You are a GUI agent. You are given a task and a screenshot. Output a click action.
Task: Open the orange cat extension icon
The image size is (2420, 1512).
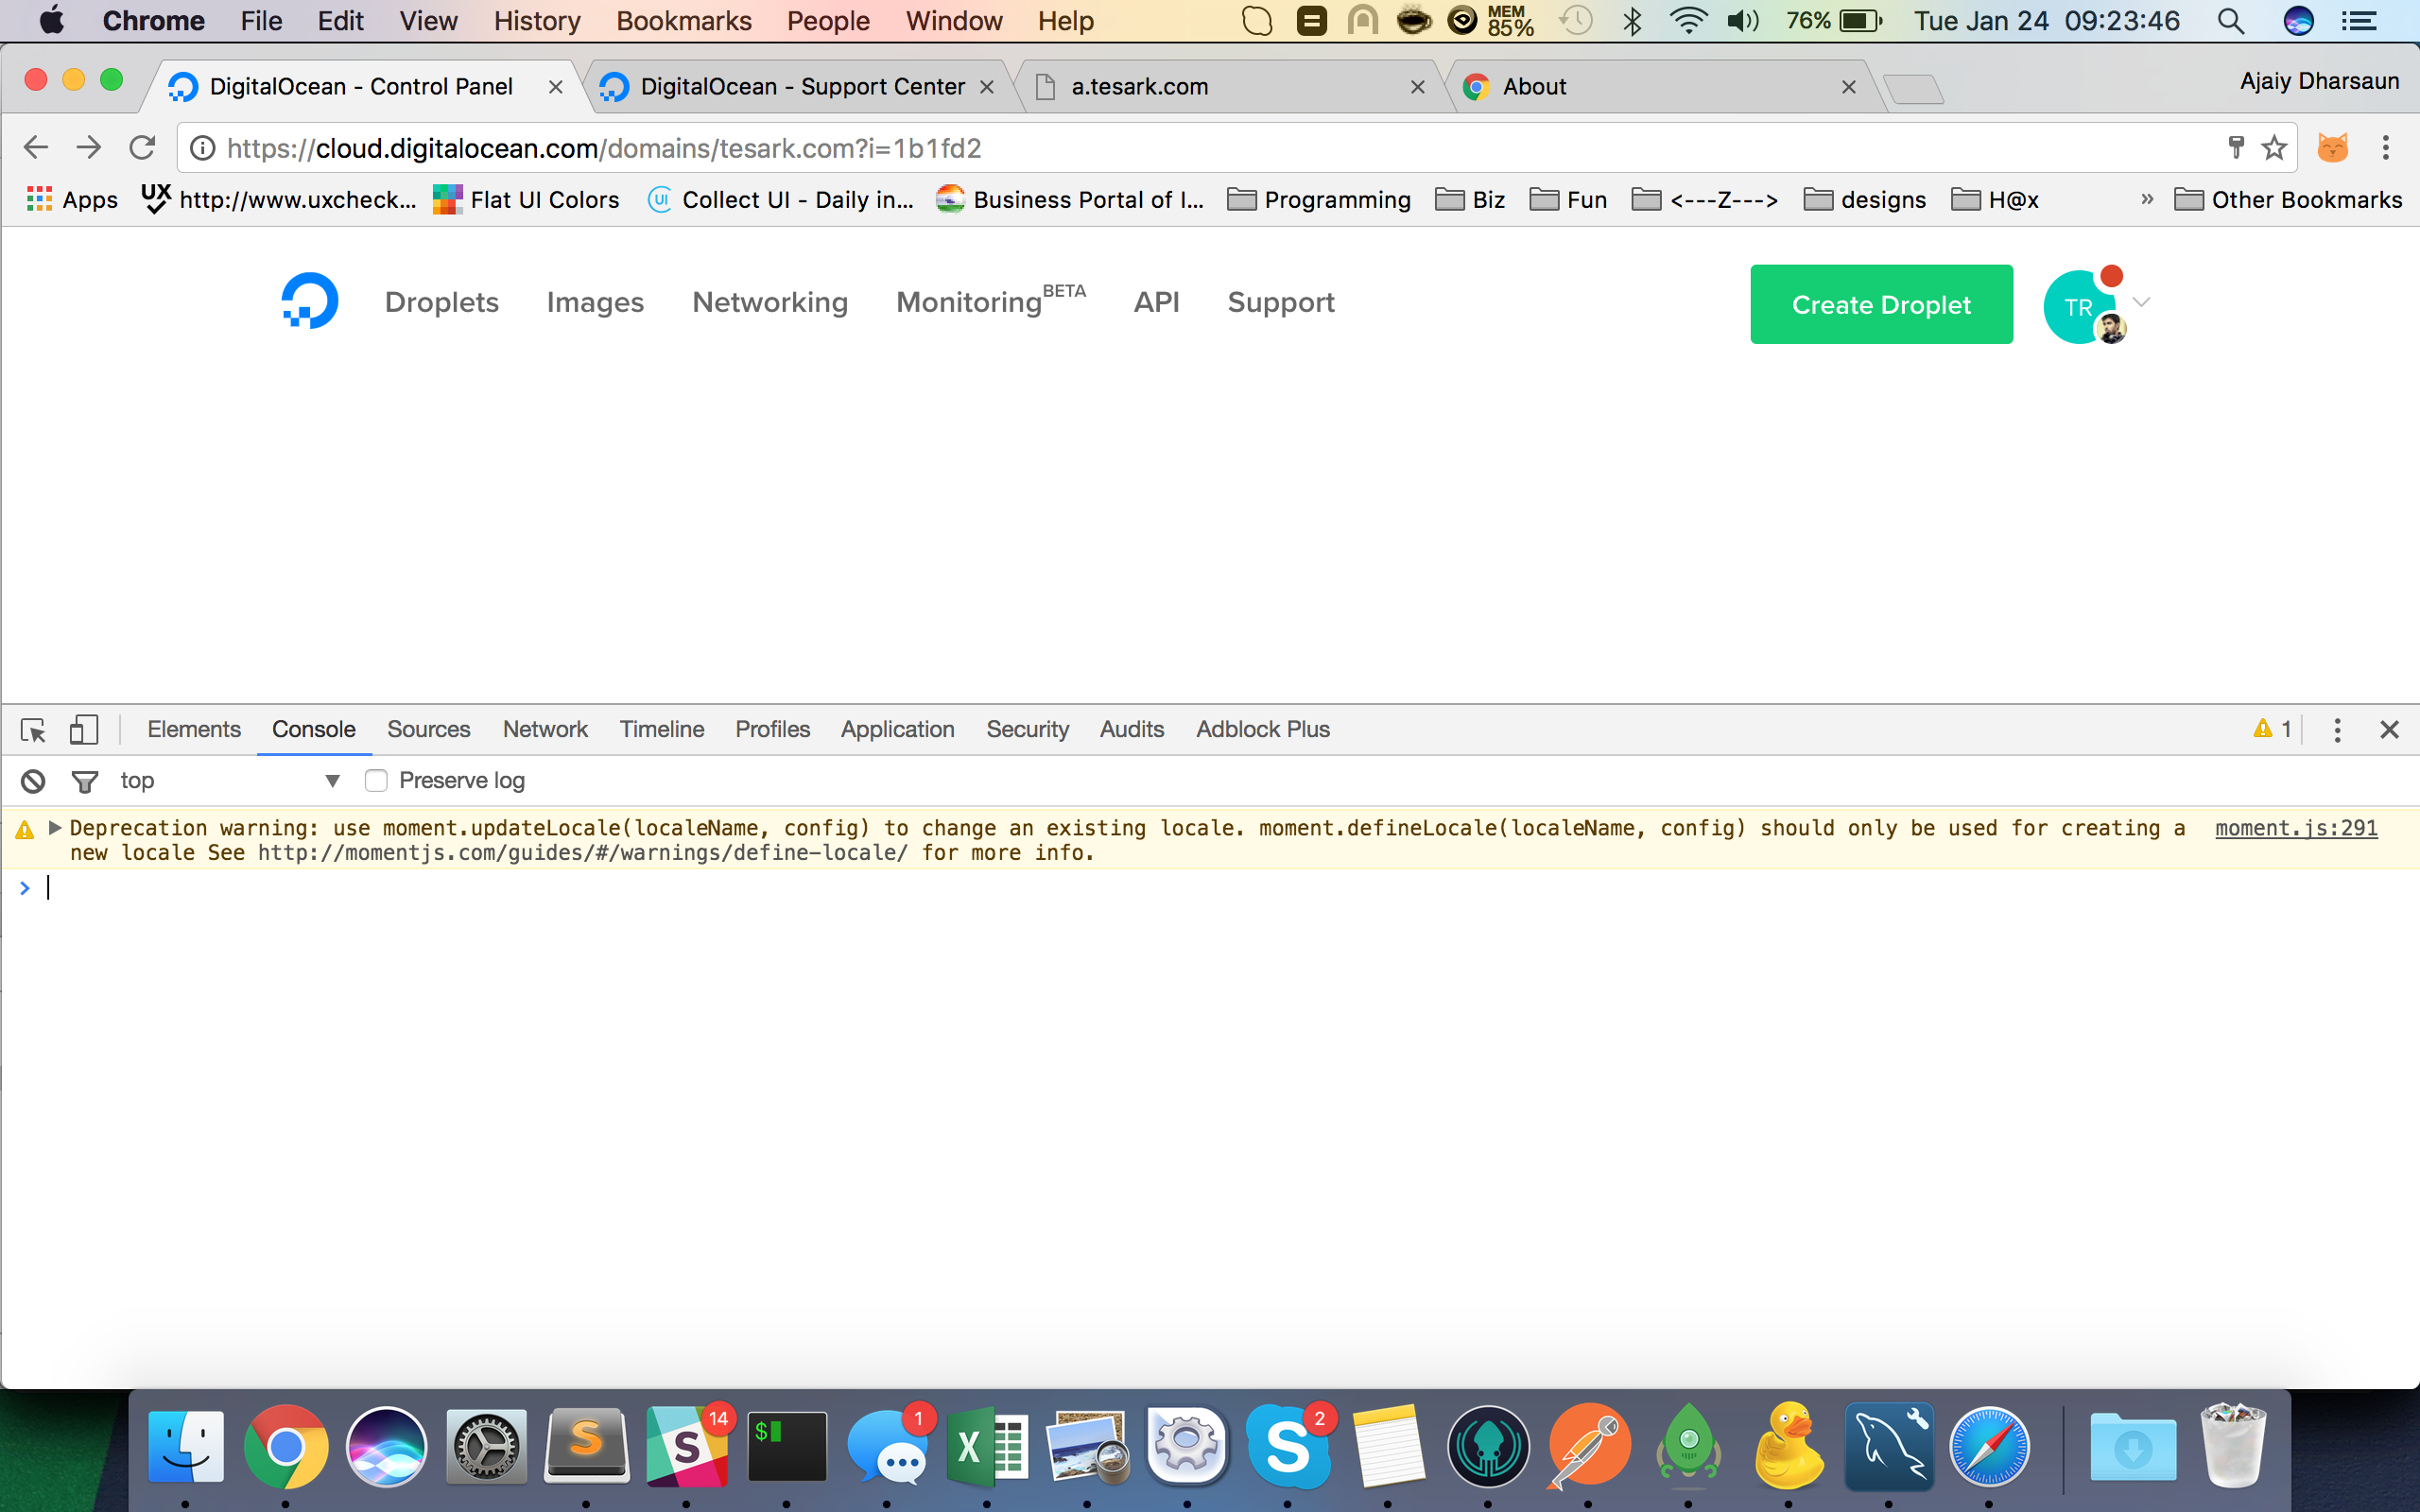2332,148
